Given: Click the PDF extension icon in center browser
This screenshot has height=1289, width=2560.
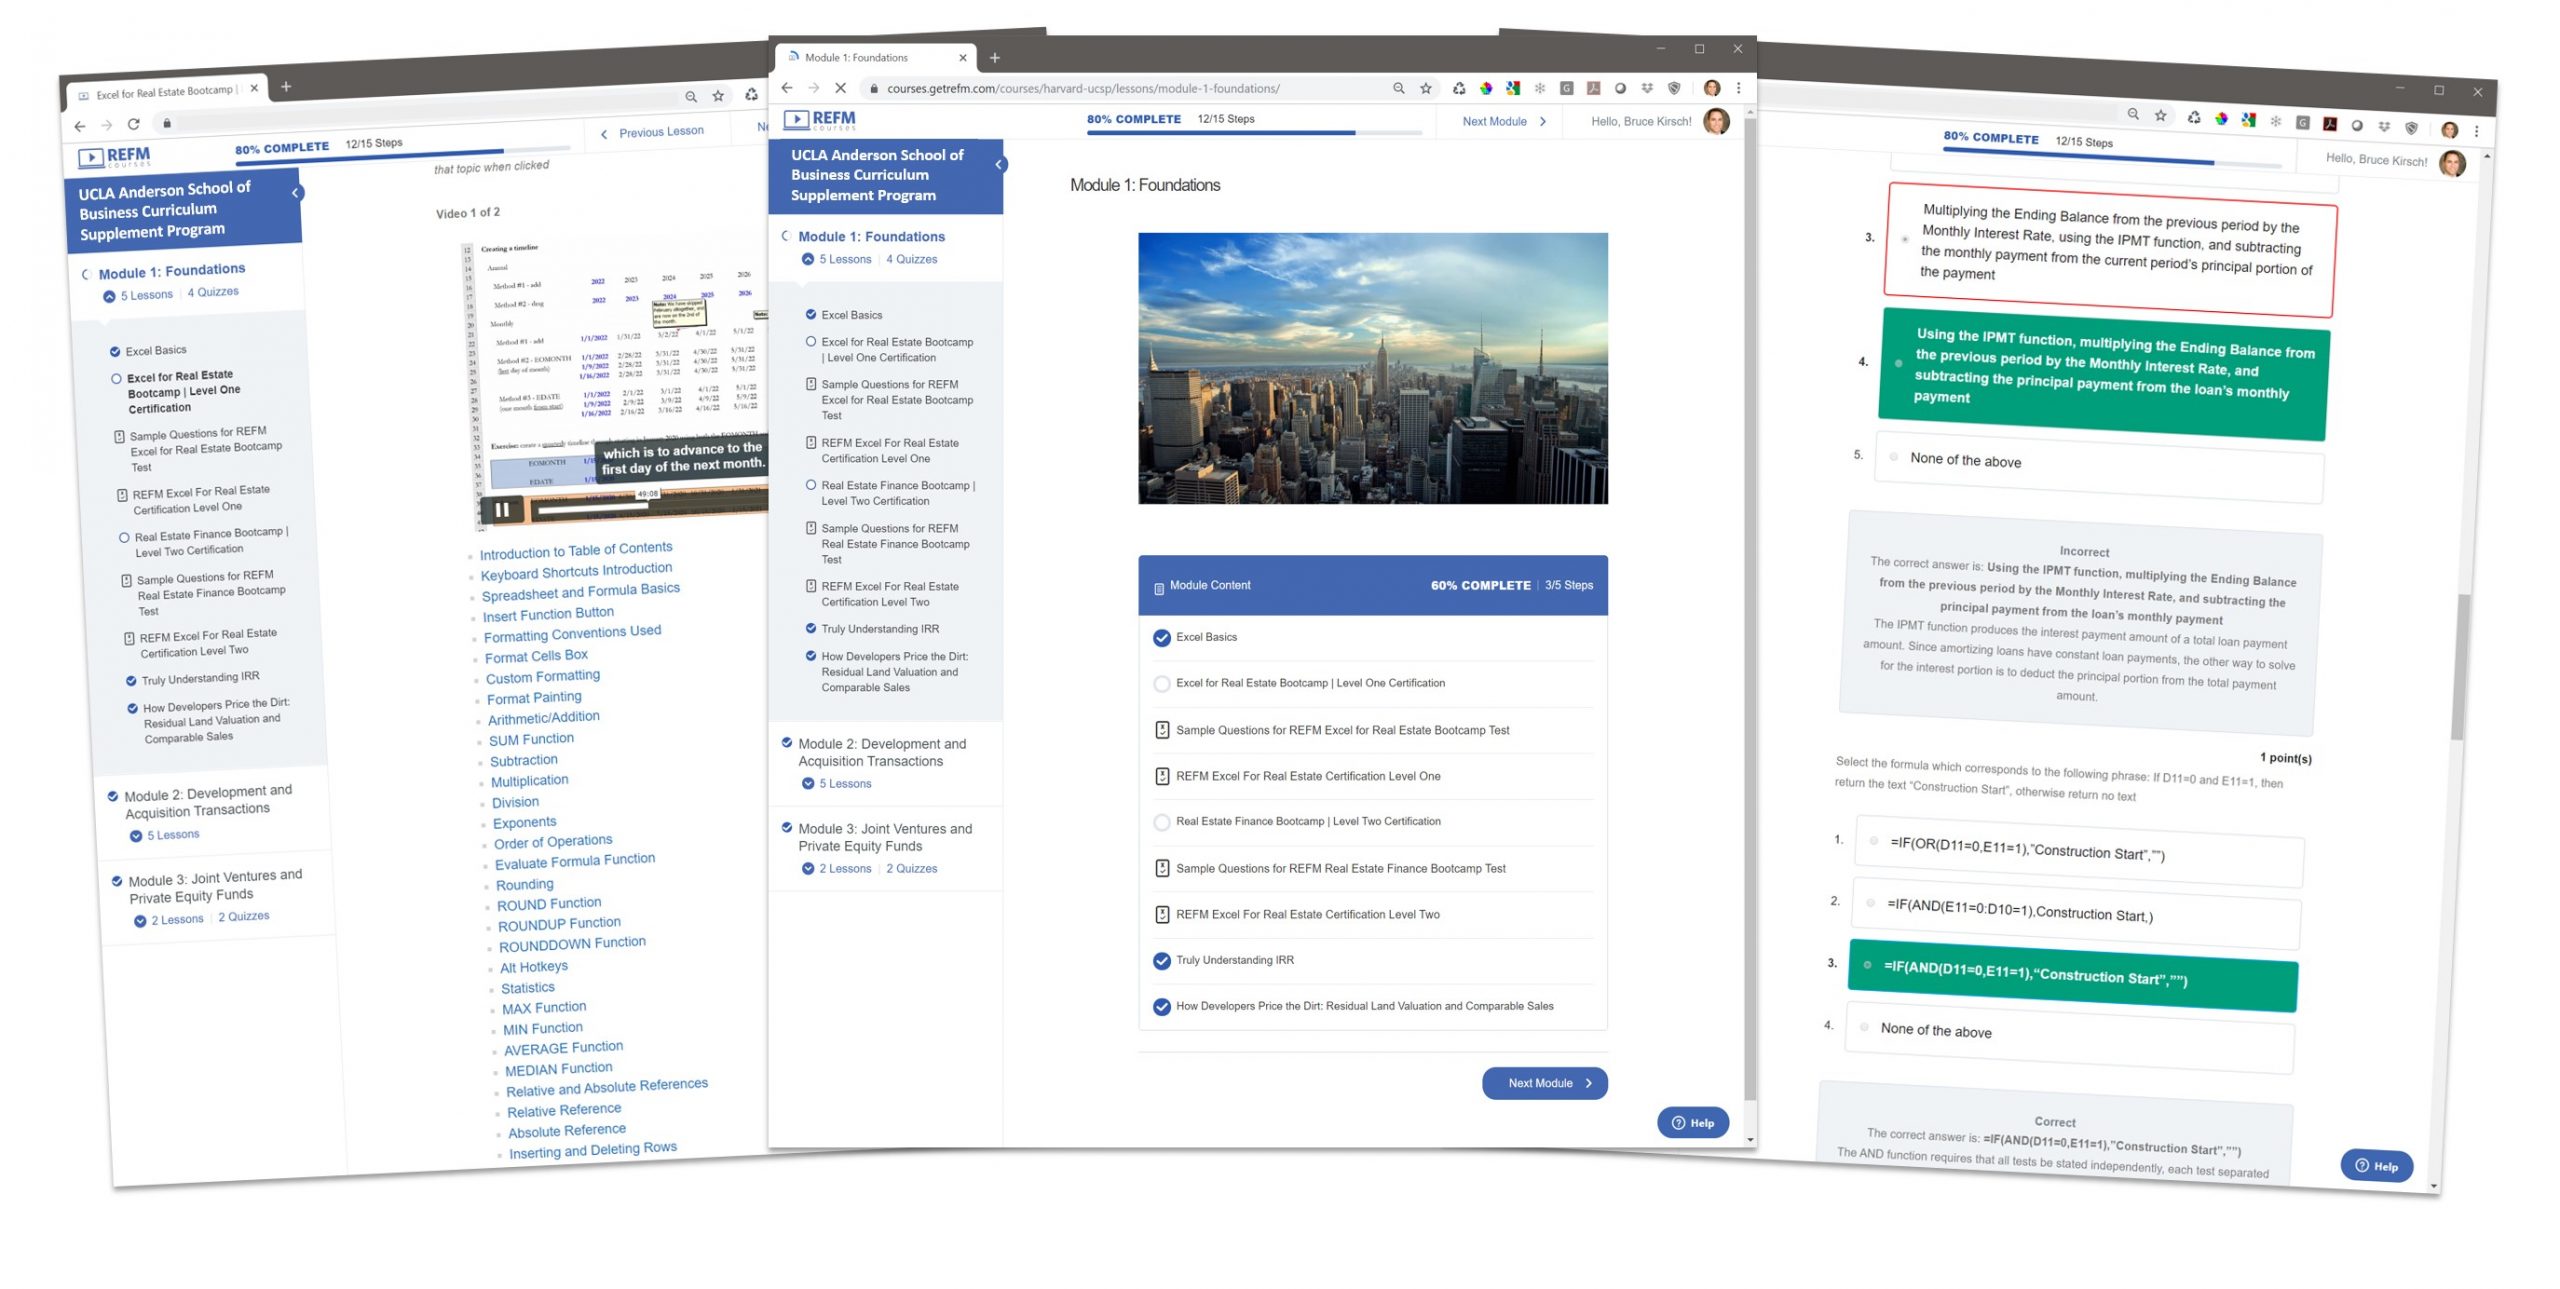Looking at the screenshot, I should coord(1593,88).
